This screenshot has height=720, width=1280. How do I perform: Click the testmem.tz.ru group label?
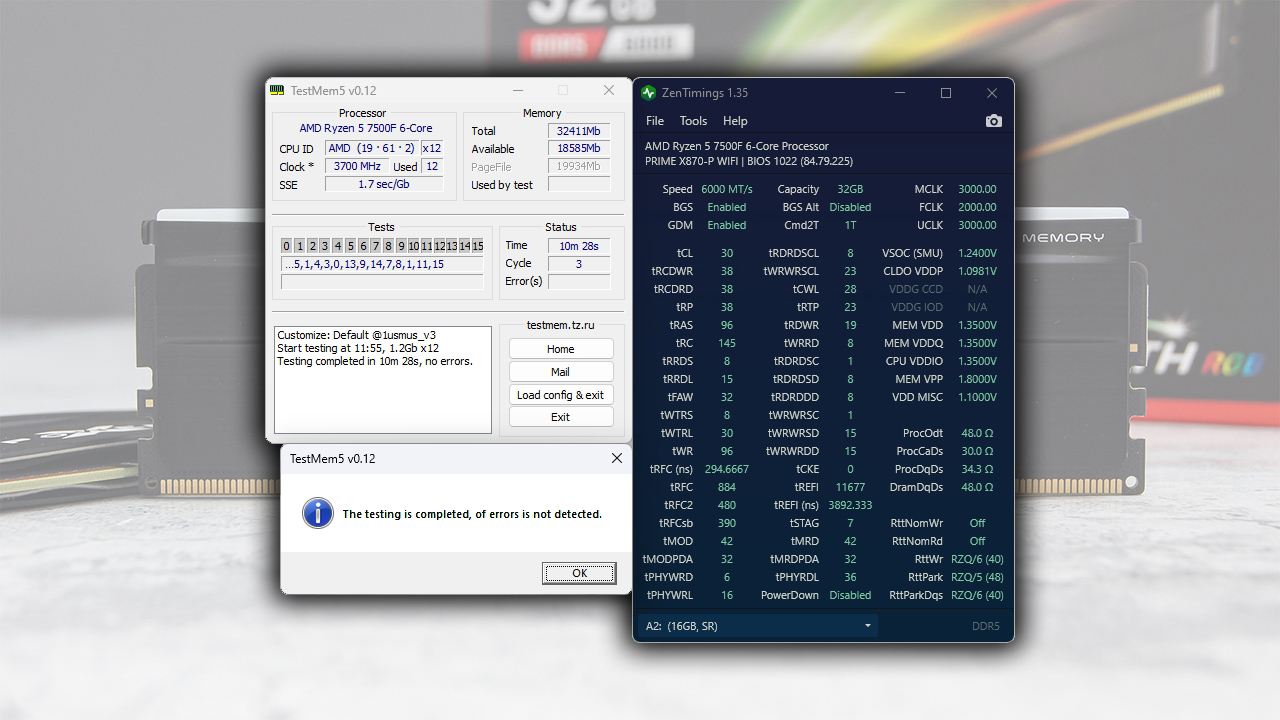click(560, 325)
